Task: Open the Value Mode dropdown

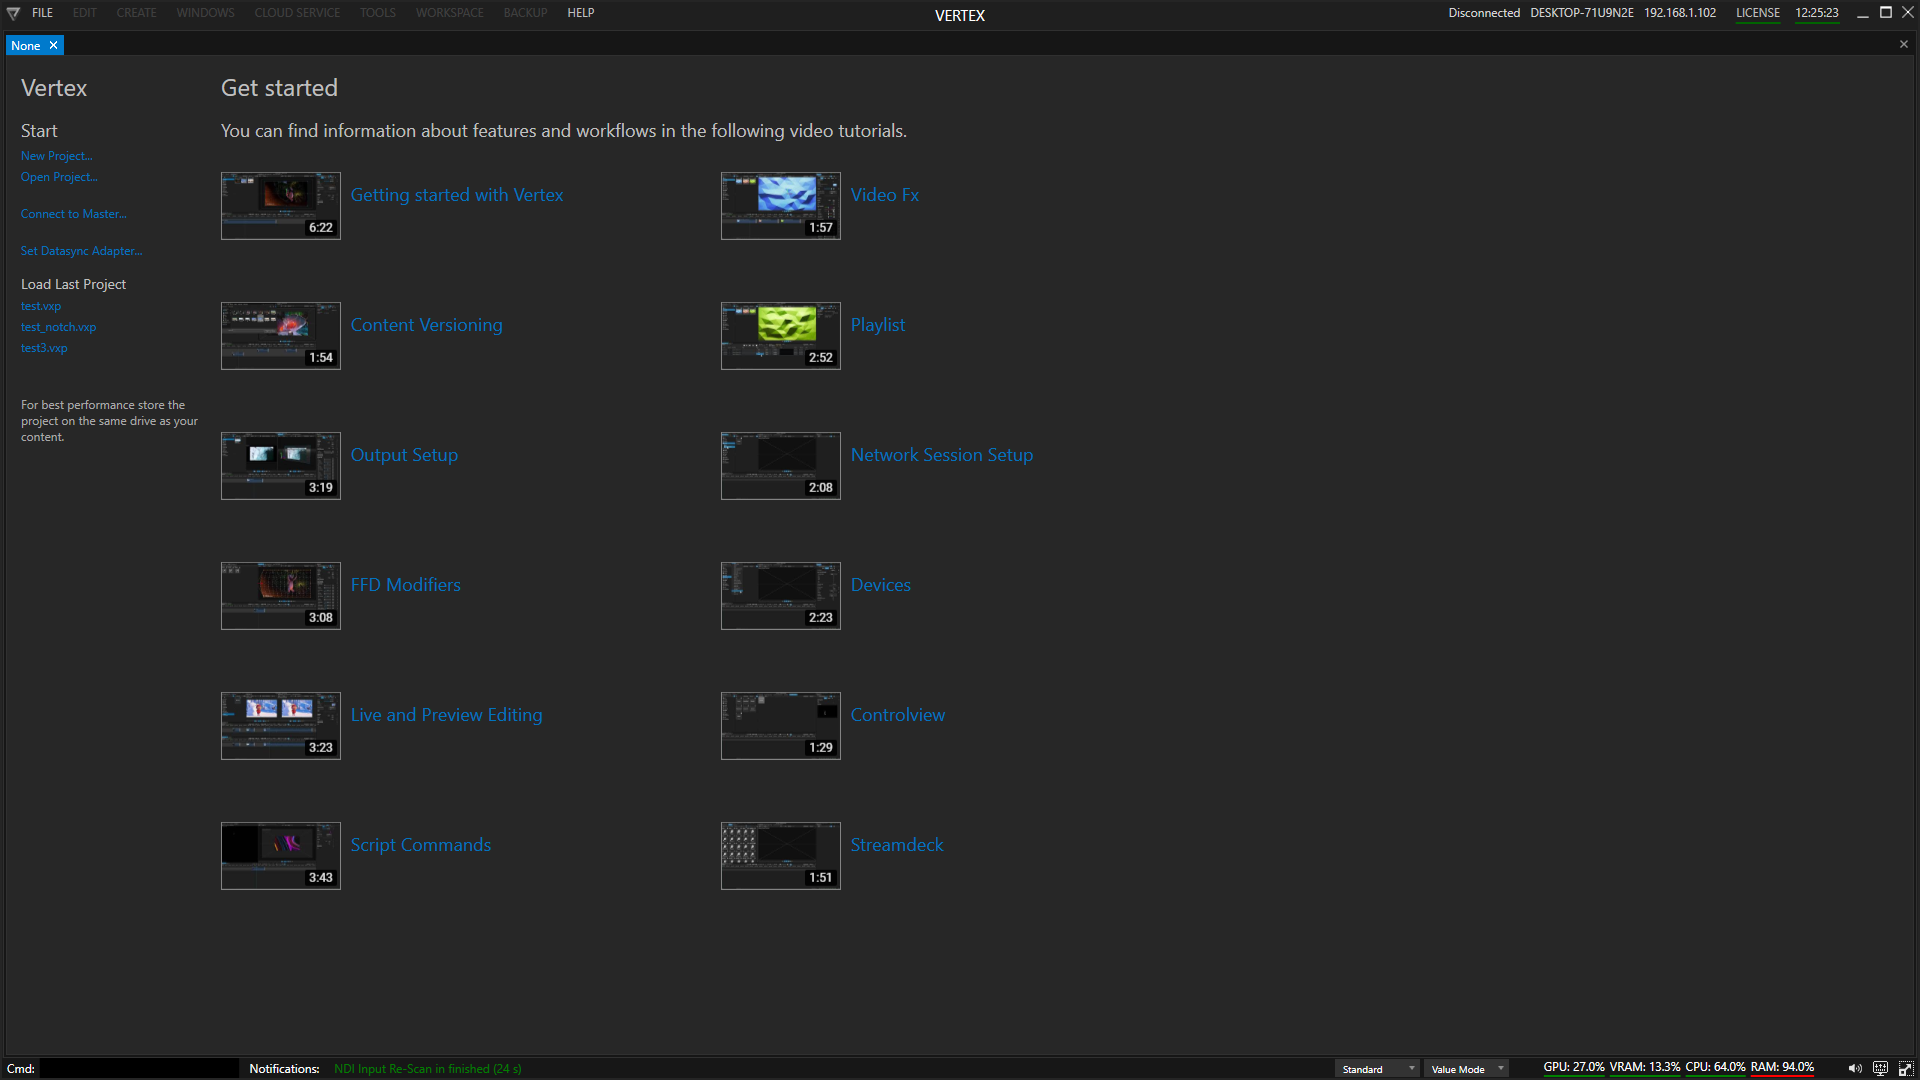Action: coord(1466,1069)
